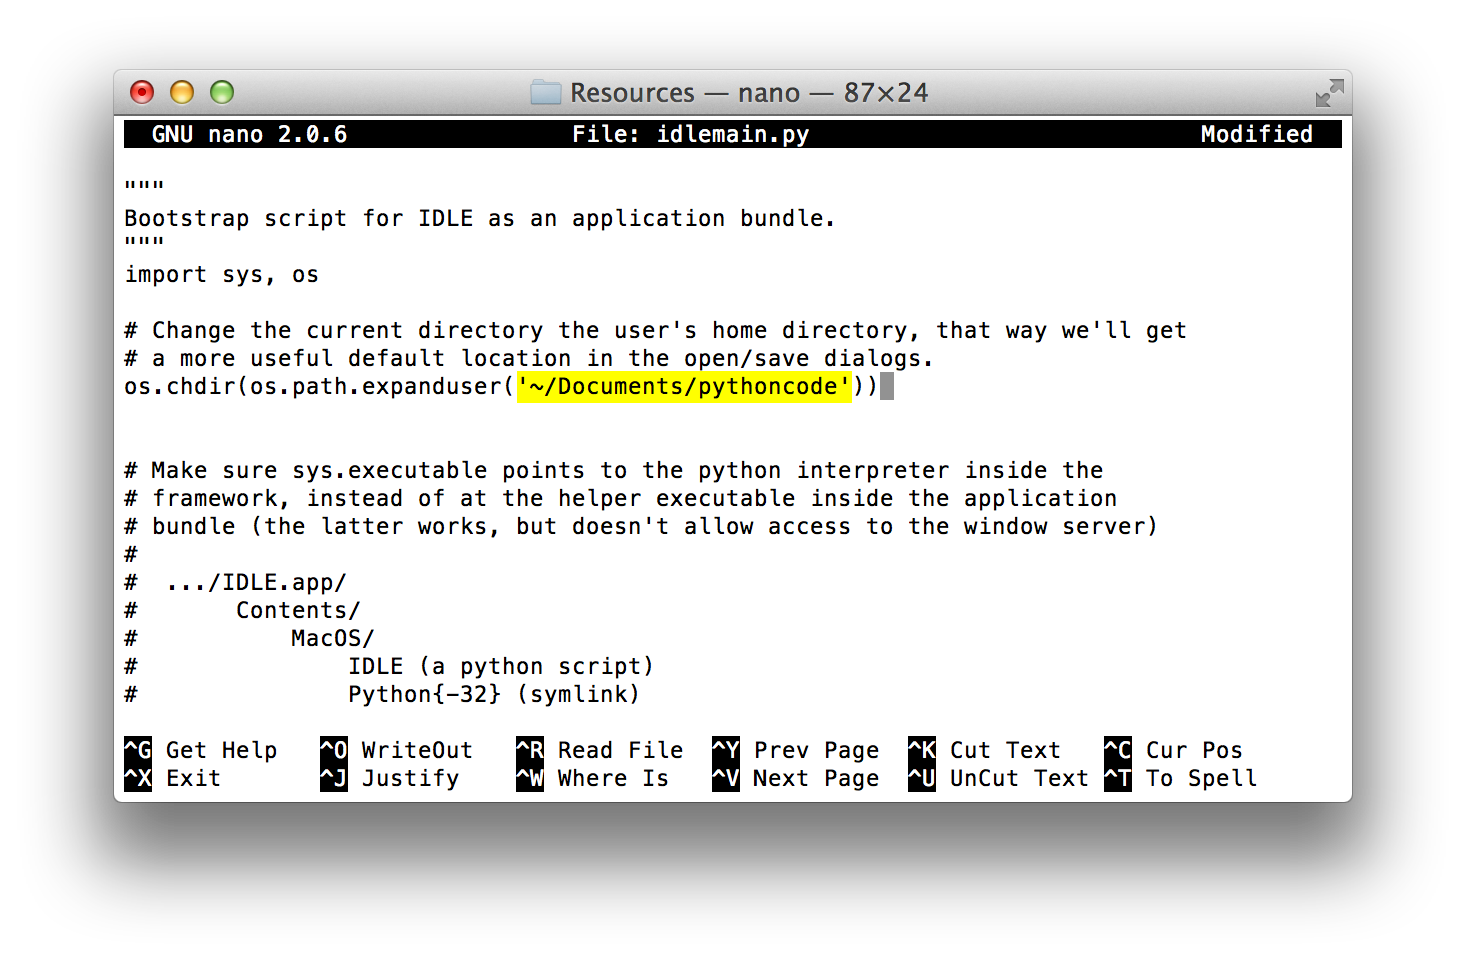Click the ^W Where Is shortcut
This screenshot has width=1466, height=960.
tap(596, 778)
